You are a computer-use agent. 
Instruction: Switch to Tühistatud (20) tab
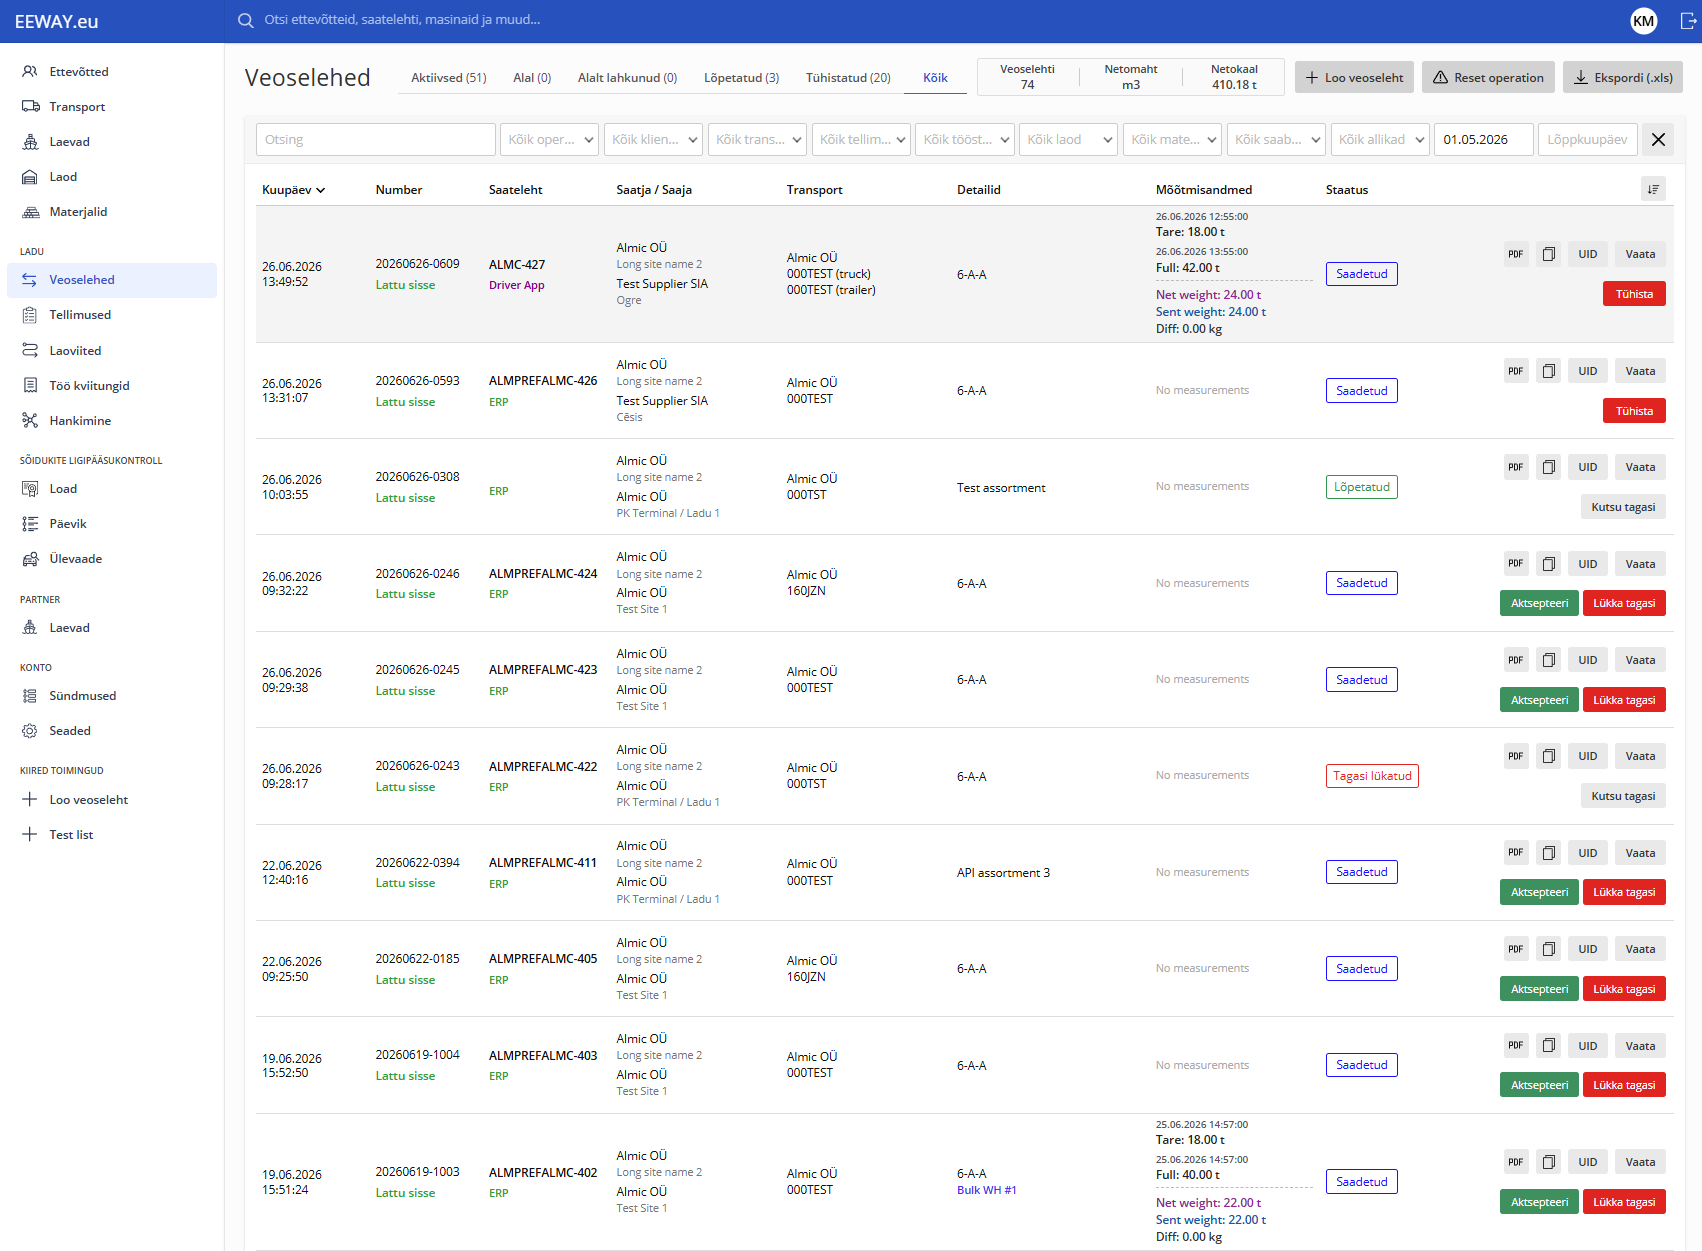(848, 78)
